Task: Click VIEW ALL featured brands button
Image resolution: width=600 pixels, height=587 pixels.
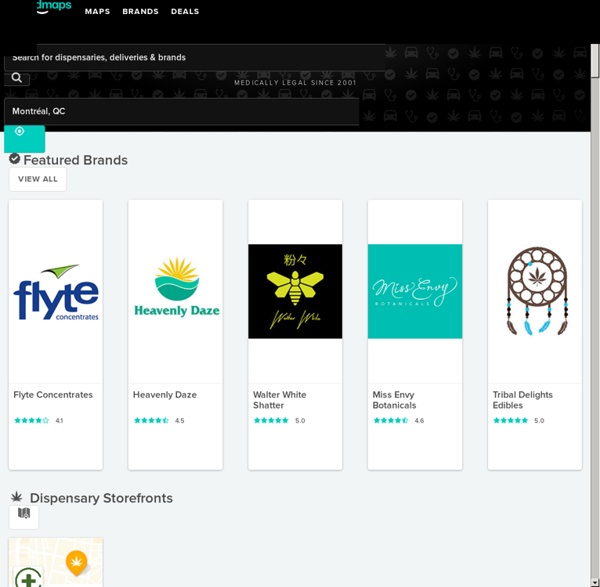Action: pos(38,179)
